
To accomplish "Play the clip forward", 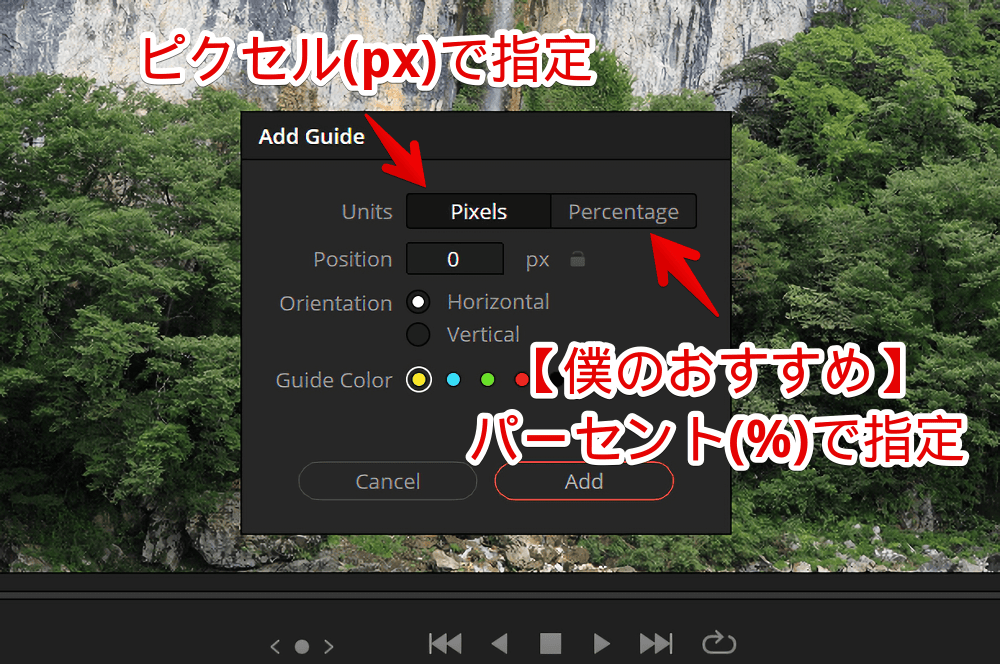I will (601, 644).
